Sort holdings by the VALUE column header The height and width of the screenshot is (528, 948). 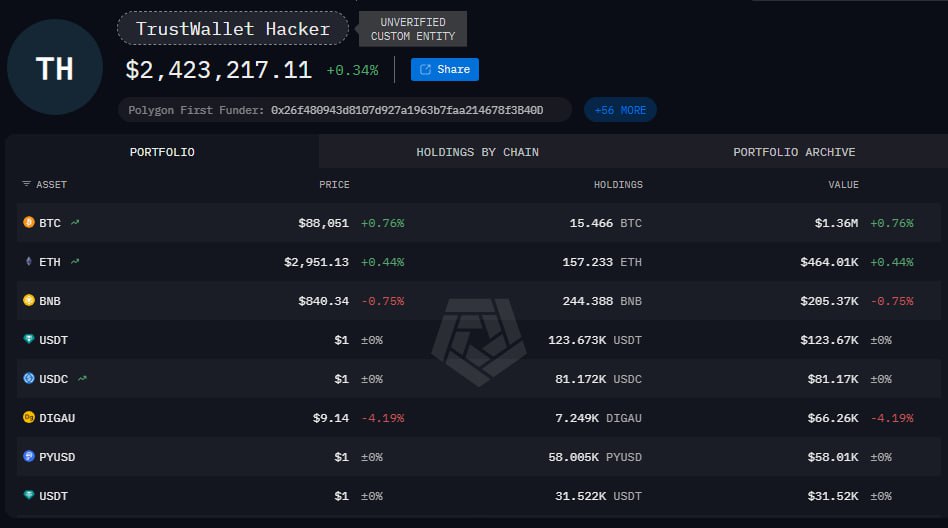pyautogui.click(x=843, y=185)
